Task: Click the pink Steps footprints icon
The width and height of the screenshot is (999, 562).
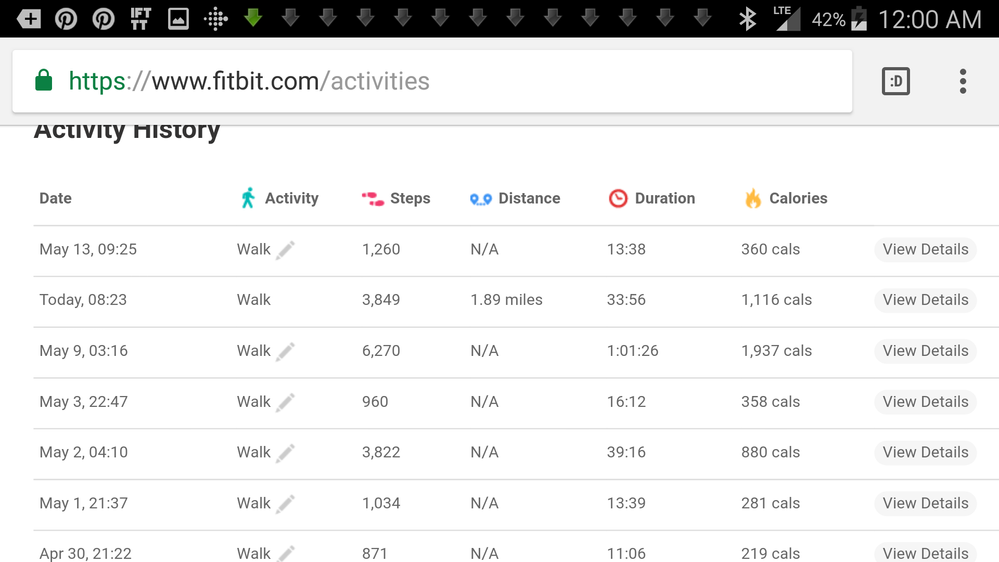Action: click(373, 199)
